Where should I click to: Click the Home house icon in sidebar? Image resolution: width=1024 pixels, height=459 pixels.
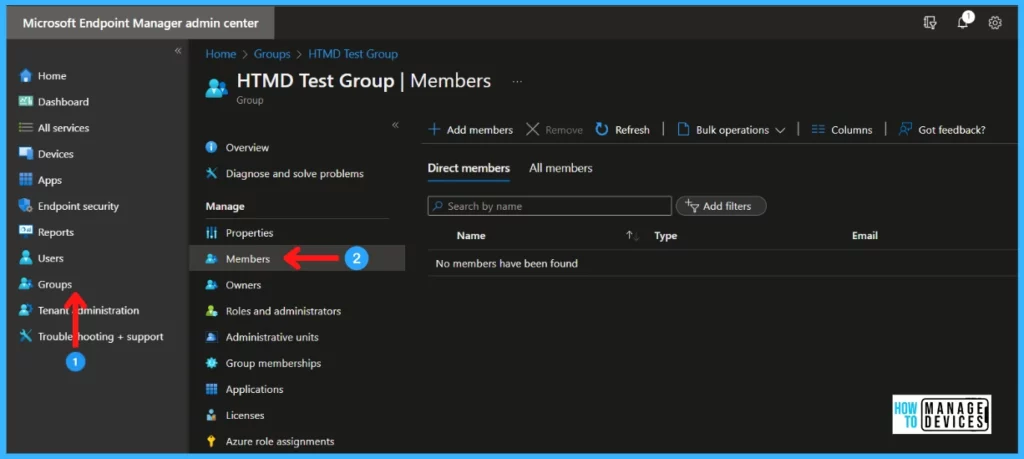[25, 76]
